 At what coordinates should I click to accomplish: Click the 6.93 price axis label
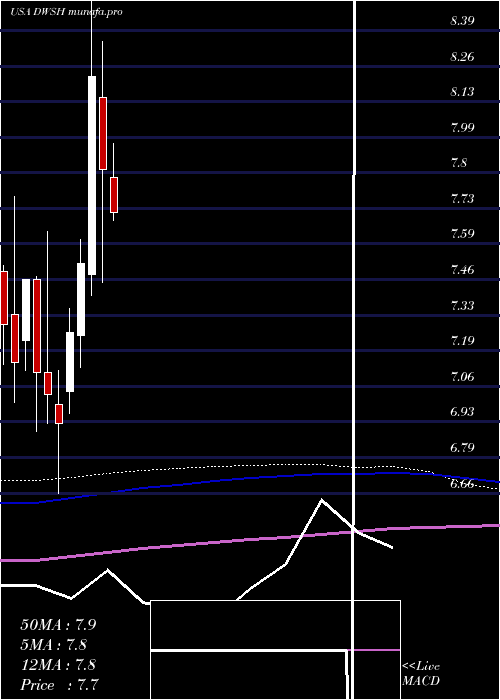[462, 412]
